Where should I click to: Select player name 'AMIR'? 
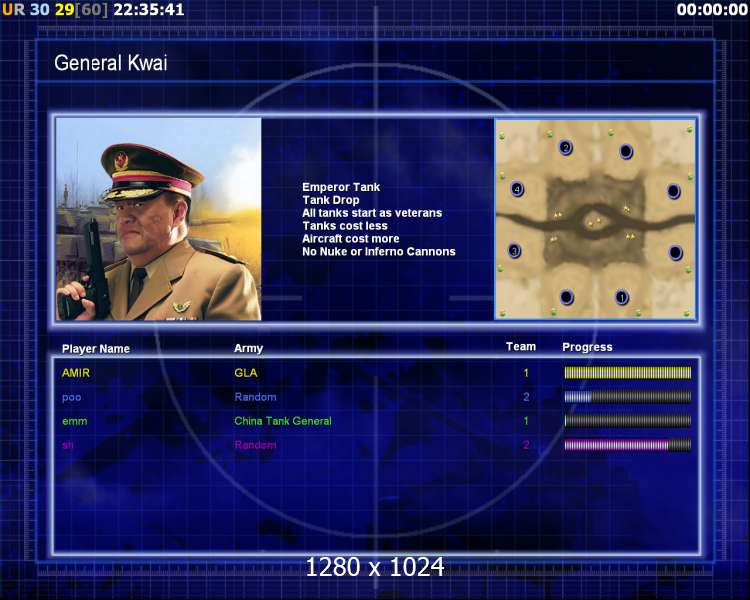pyautogui.click(x=76, y=373)
